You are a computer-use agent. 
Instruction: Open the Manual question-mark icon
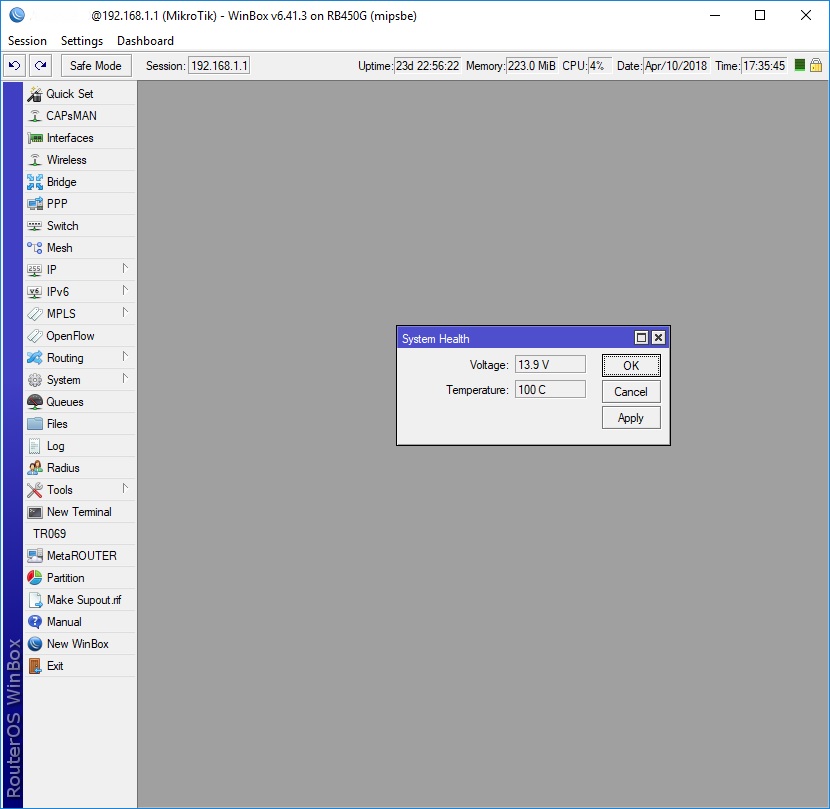(34, 622)
